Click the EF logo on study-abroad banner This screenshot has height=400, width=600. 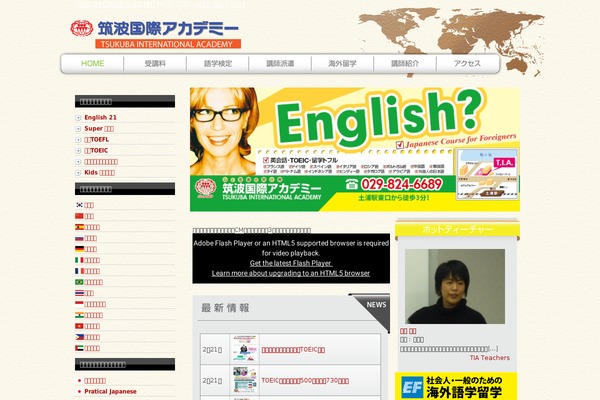[x=412, y=387]
